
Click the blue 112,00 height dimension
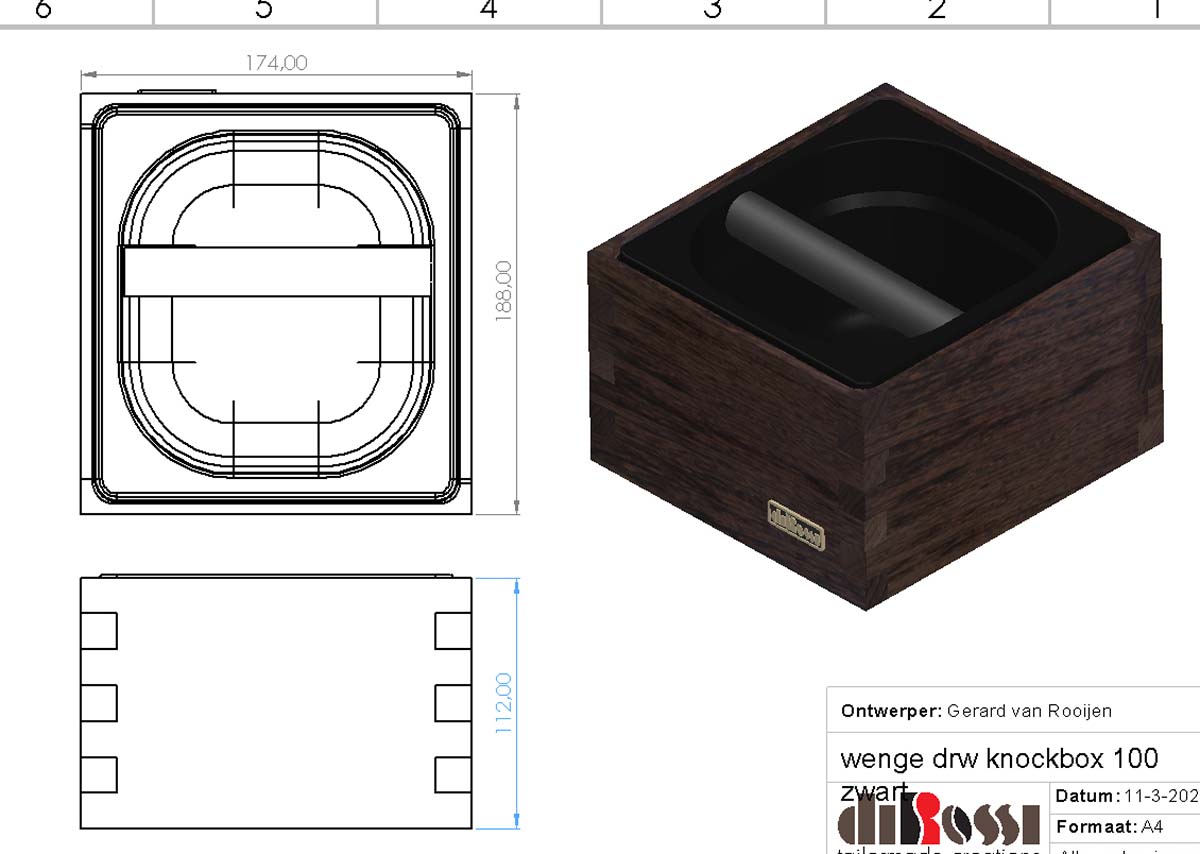click(503, 703)
